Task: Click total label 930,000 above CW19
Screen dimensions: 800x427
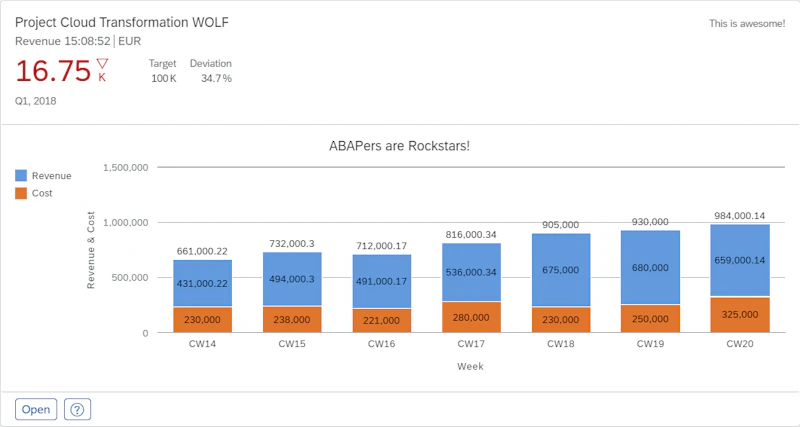Action: 651,222
